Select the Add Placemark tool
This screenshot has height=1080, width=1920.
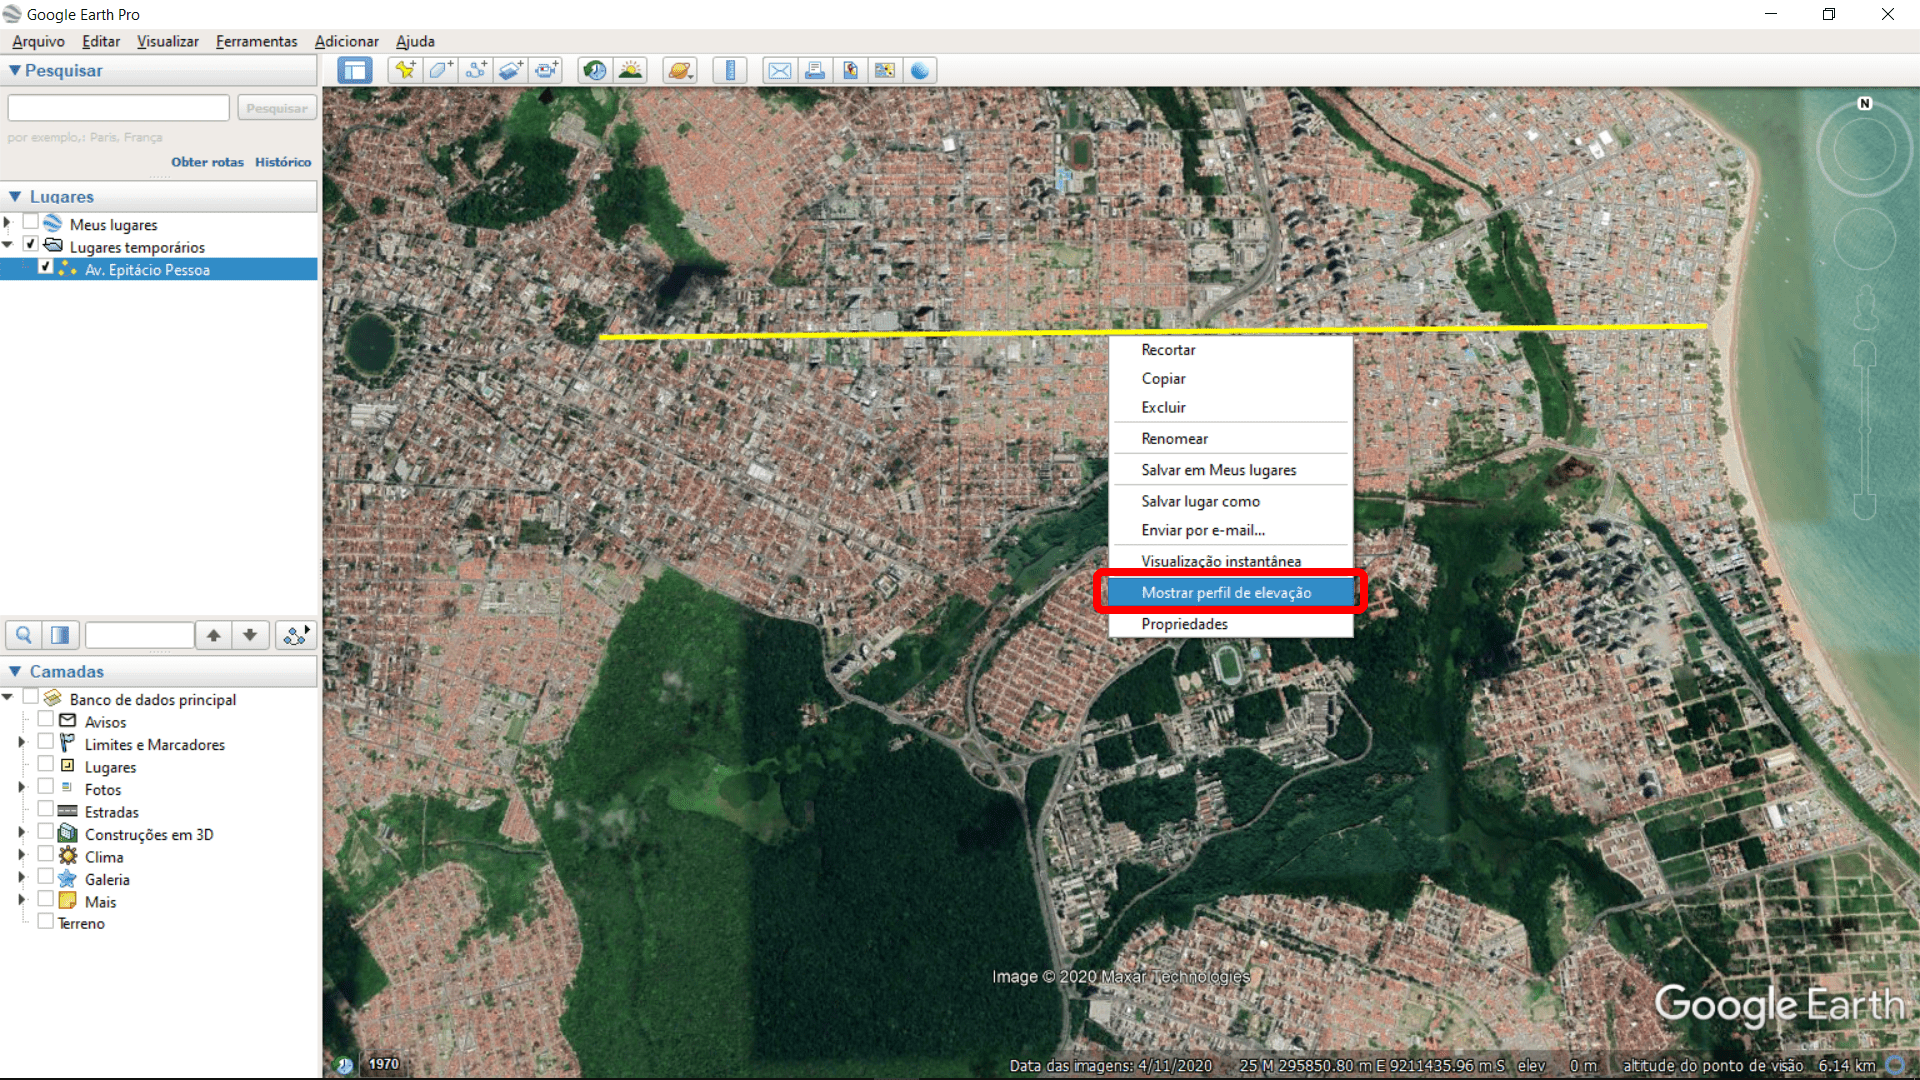click(x=404, y=70)
